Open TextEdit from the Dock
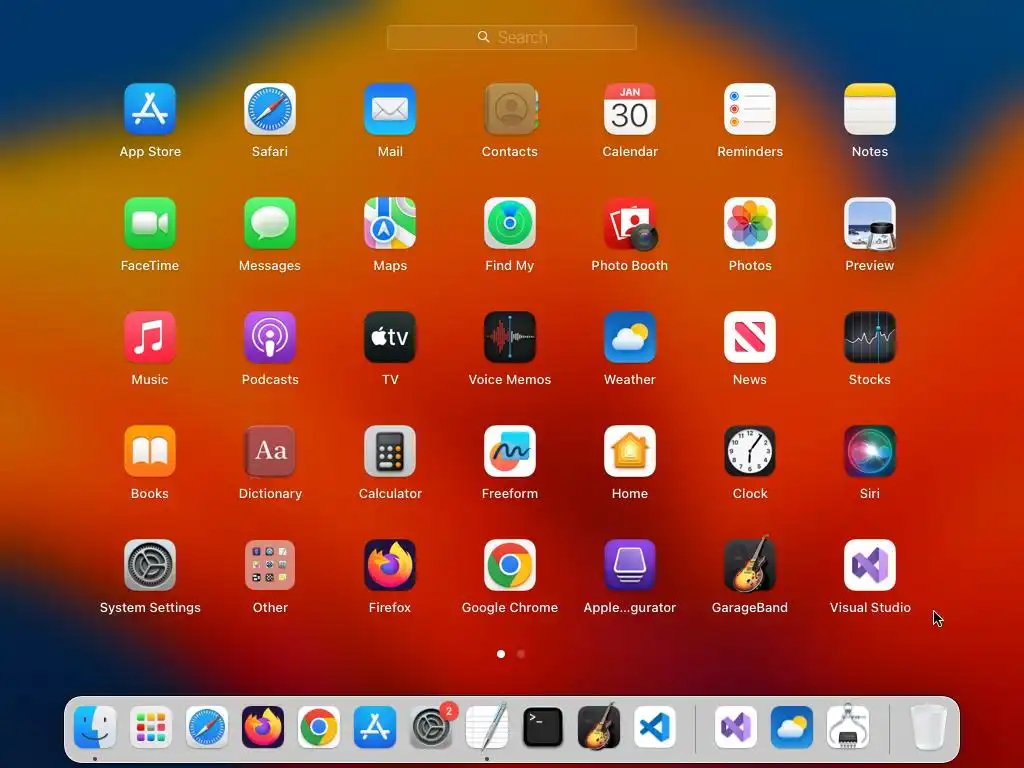 487,727
